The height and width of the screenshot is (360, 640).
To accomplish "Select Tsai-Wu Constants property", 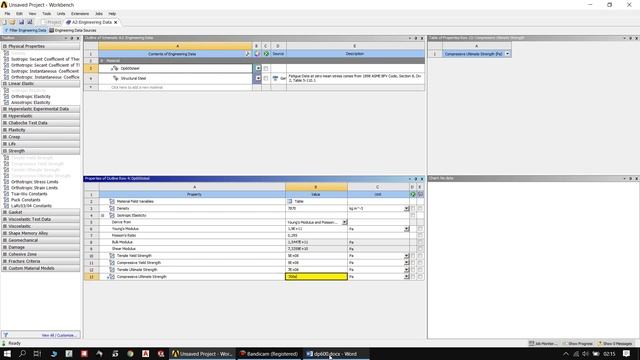I will [29, 194].
